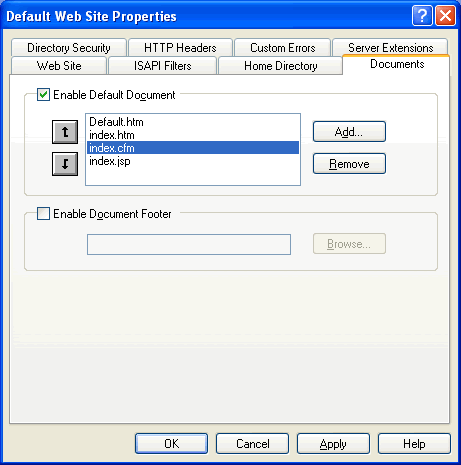Remove the selected default document
This screenshot has width=461, height=465.
[349, 164]
